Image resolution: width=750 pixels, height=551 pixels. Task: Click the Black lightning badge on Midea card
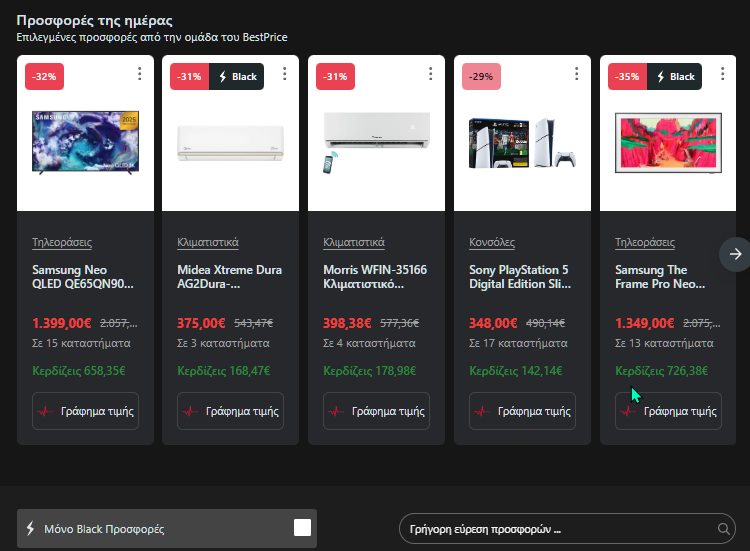(237, 77)
